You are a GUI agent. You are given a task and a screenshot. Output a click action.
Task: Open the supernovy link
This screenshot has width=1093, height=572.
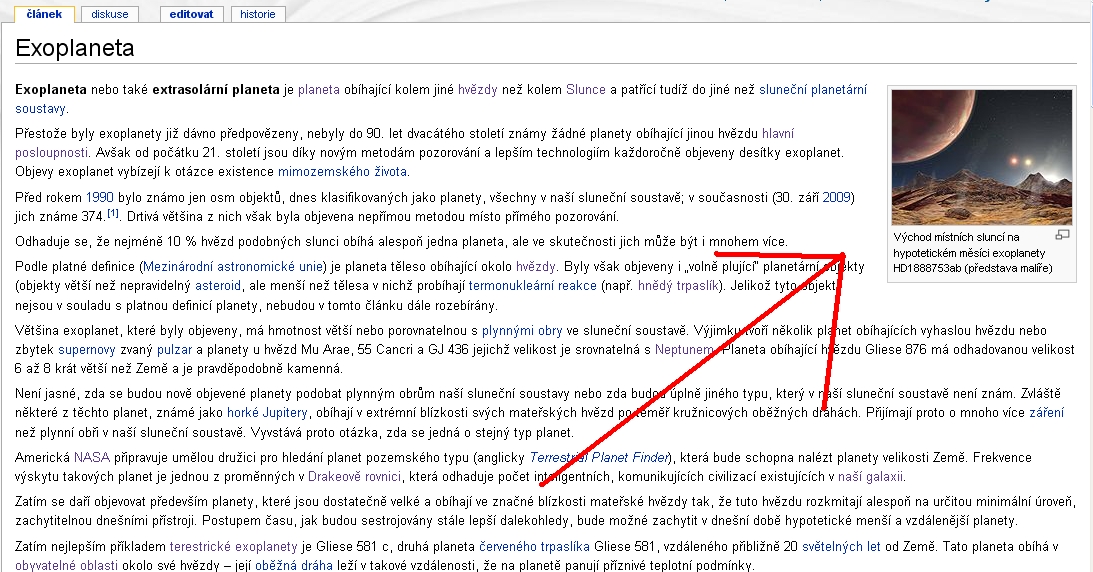tap(86, 350)
